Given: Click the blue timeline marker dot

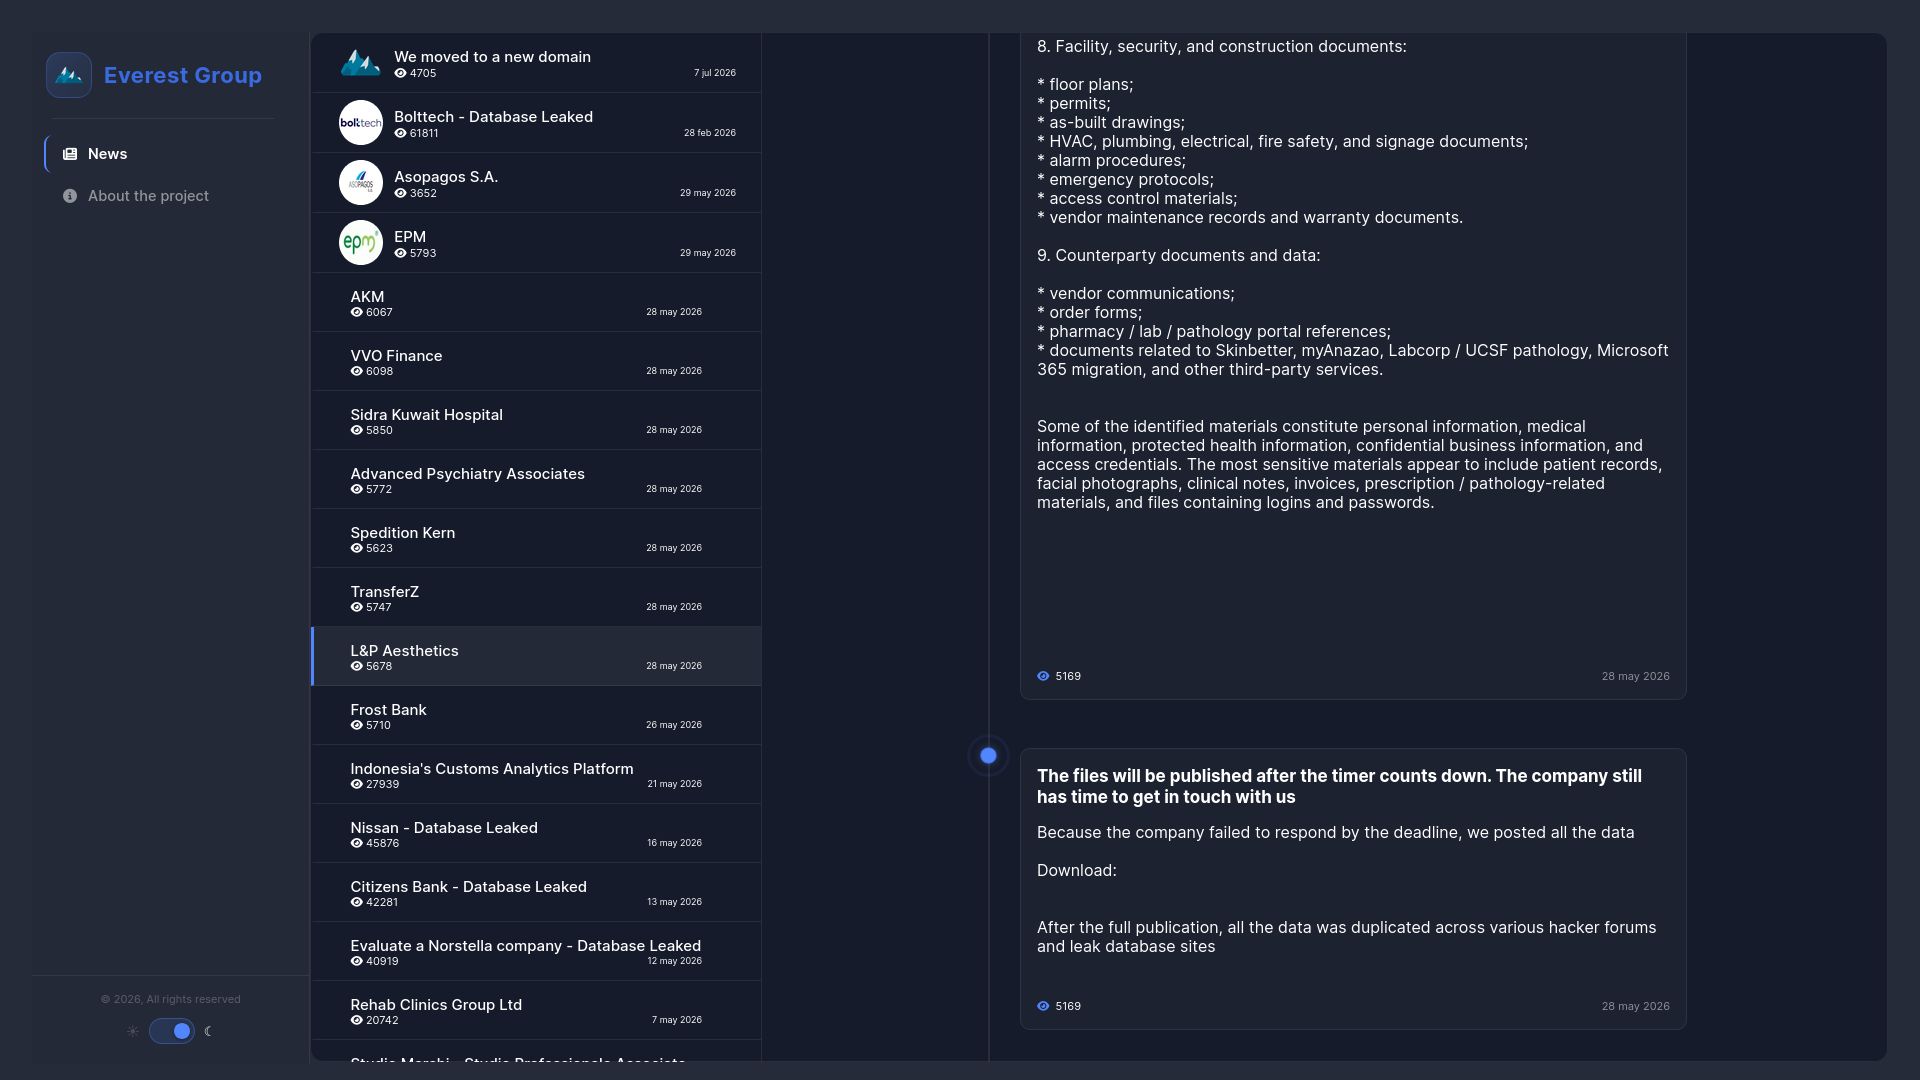Looking at the screenshot, I should point(988,756).
